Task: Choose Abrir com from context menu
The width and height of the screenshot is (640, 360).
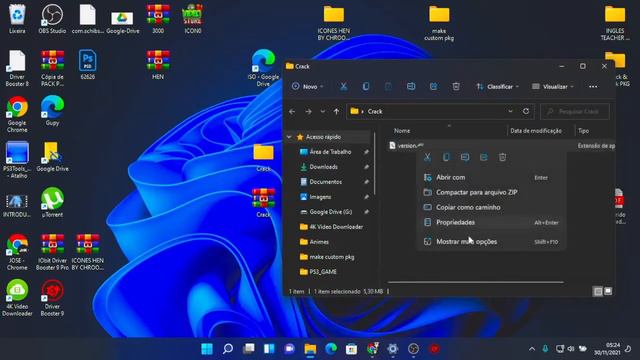Action: coord(491,178)
